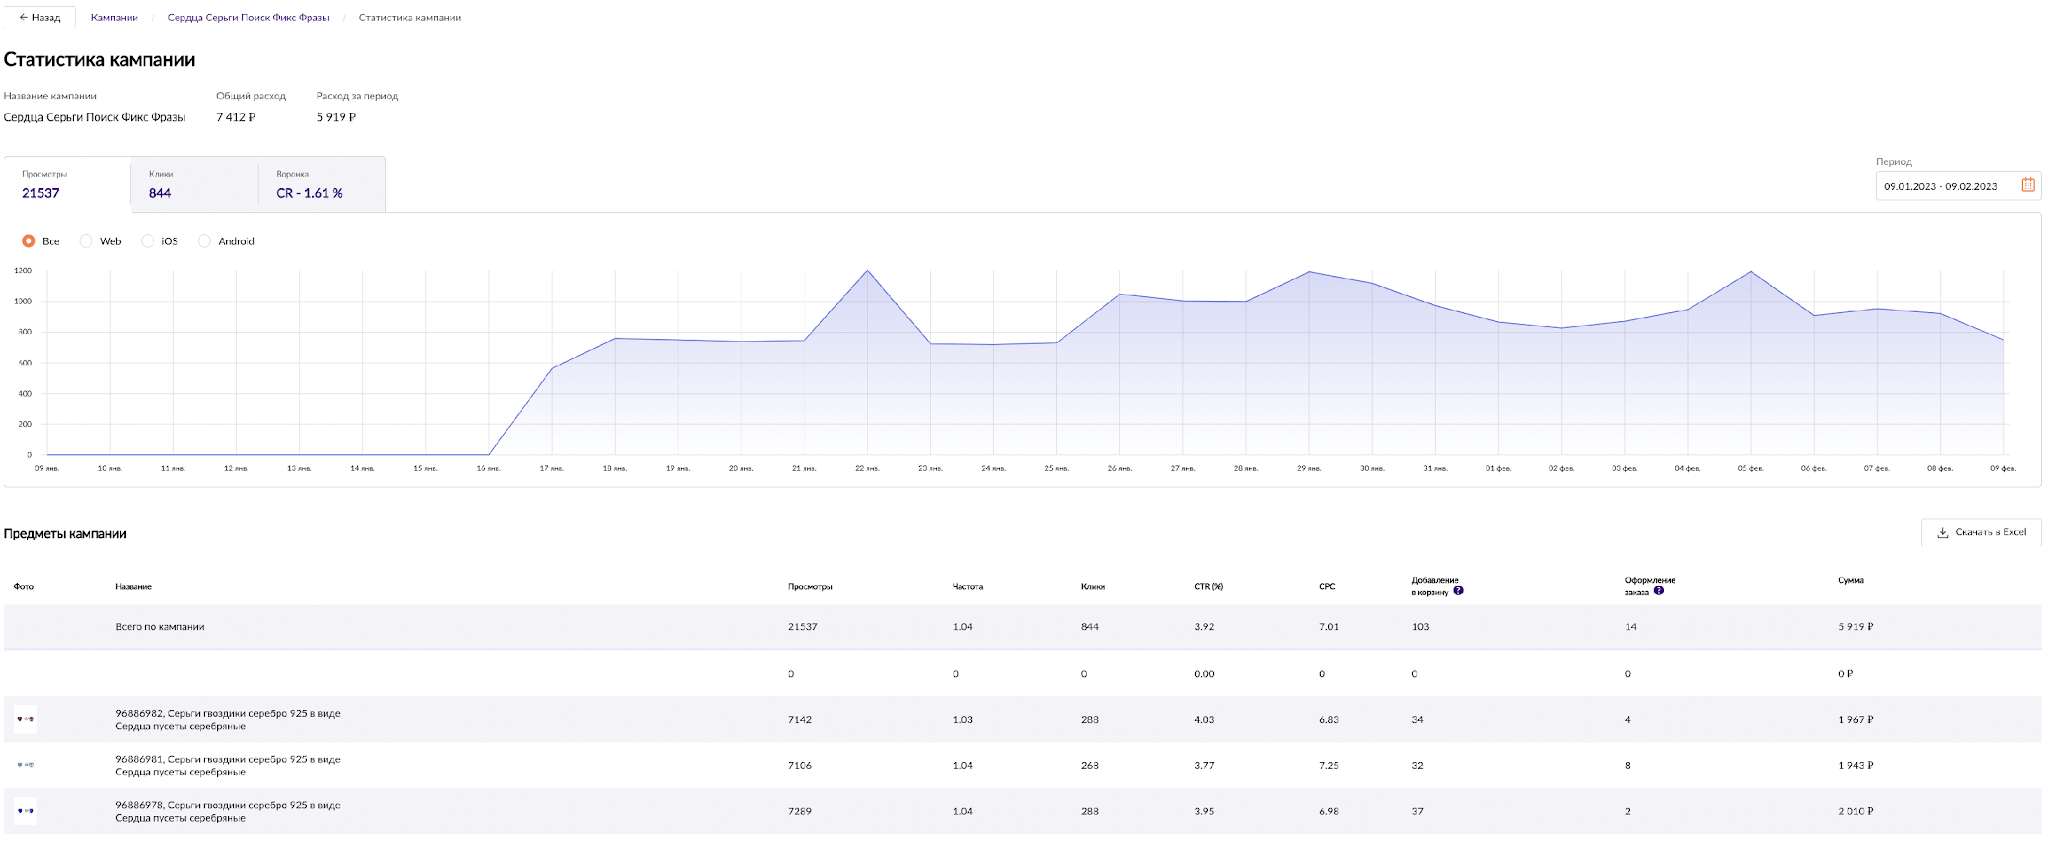Click the Назад back button
The width and height of the screenshot is (2048, 841).
[40, 17]
